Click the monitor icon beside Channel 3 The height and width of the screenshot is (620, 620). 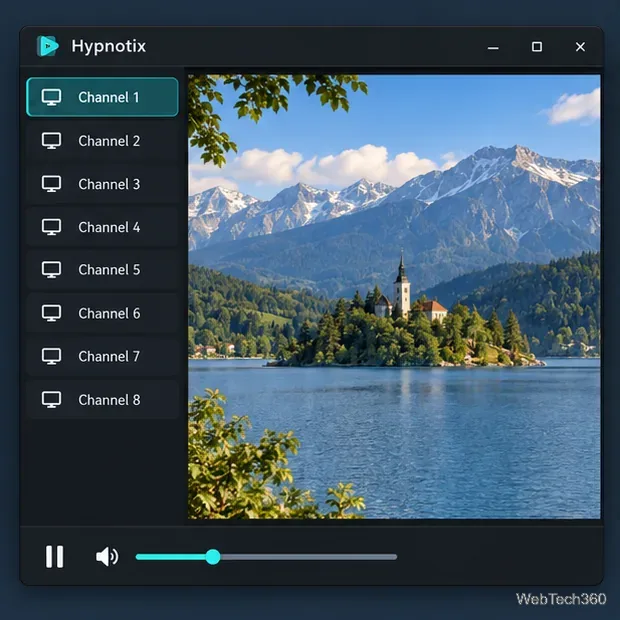pos(51,184)
